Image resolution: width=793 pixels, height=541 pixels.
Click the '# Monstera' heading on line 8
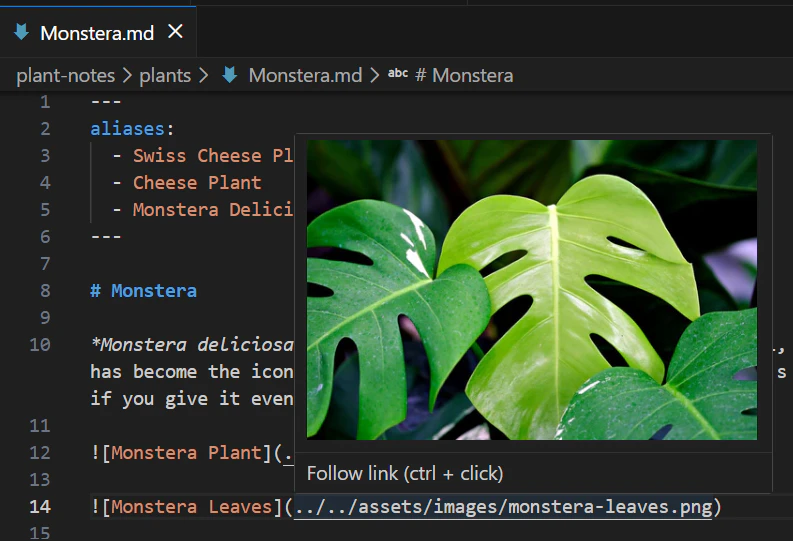tap(144, 291)
